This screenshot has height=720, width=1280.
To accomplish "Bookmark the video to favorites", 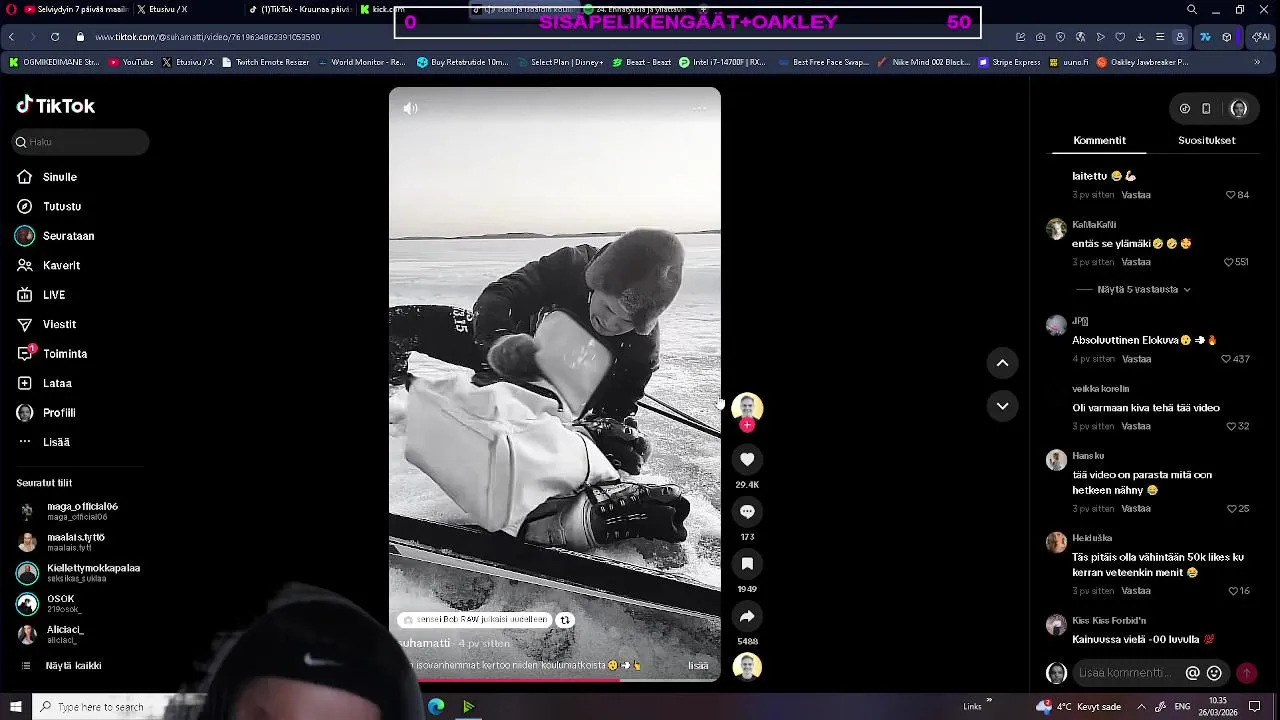I will 747,564.
